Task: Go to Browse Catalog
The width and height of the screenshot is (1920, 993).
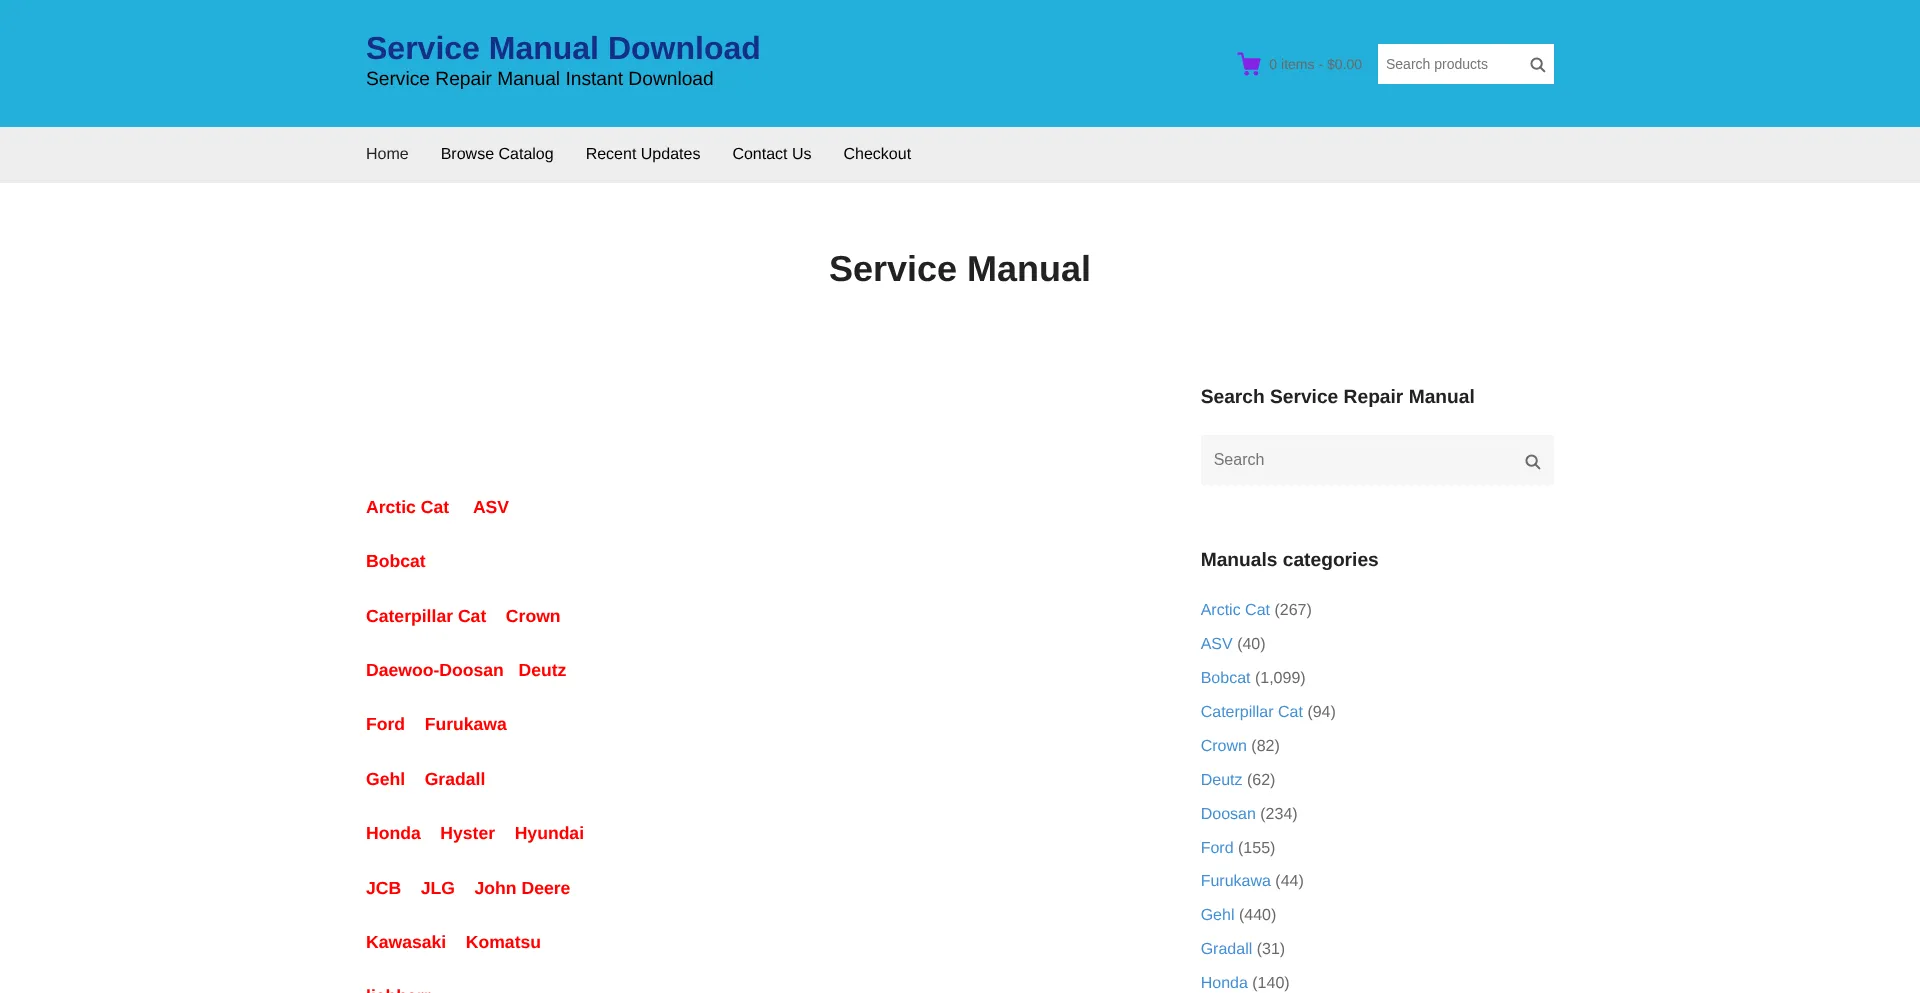Action: (496, 154)
